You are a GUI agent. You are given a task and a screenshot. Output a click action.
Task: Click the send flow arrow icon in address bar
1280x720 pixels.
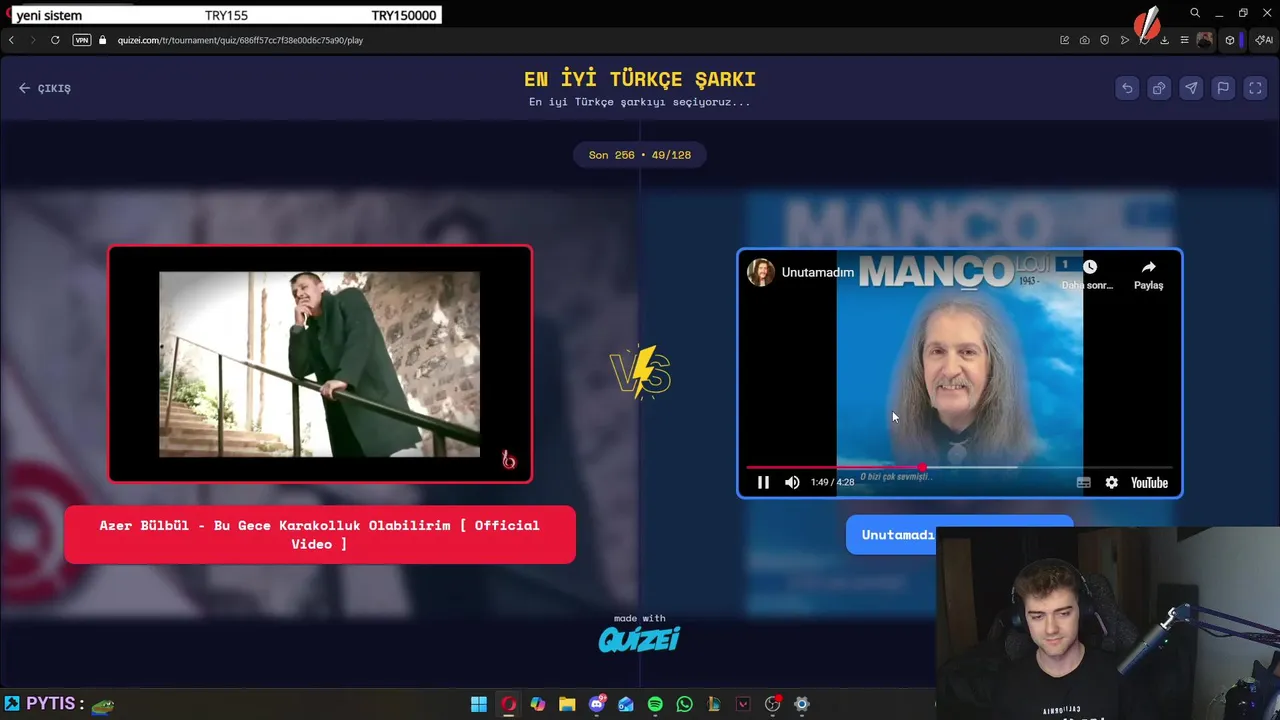[1125, 40]
